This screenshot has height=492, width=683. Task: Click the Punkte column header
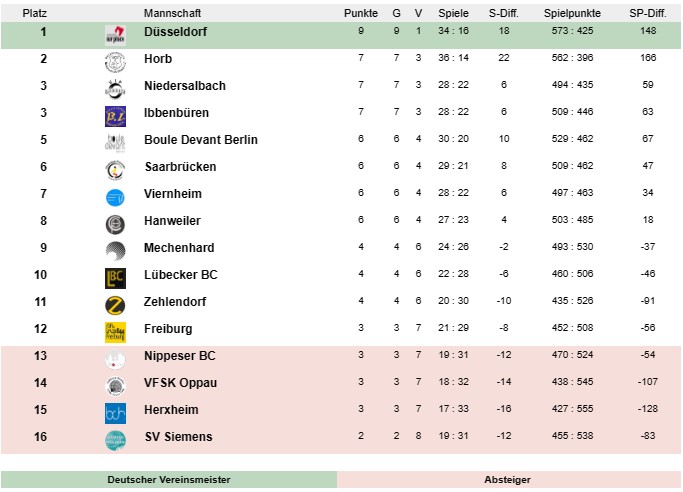point(361,13)
